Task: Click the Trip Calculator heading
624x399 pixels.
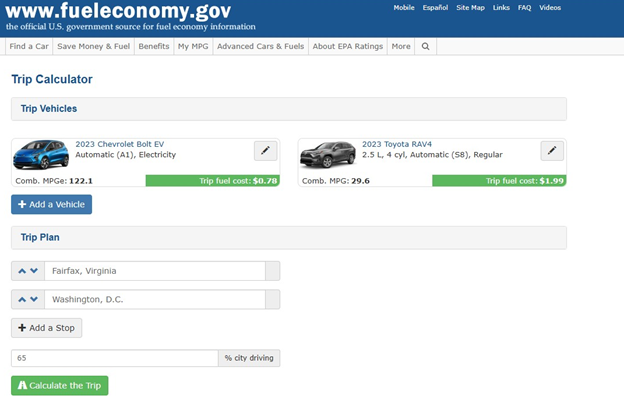Action: click(x=52, y=79)
